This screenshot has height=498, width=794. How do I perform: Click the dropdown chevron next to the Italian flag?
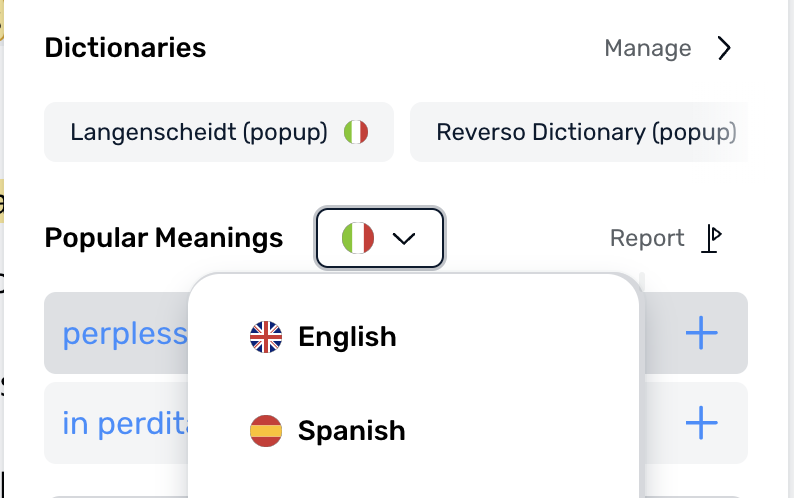coord(404,238)
